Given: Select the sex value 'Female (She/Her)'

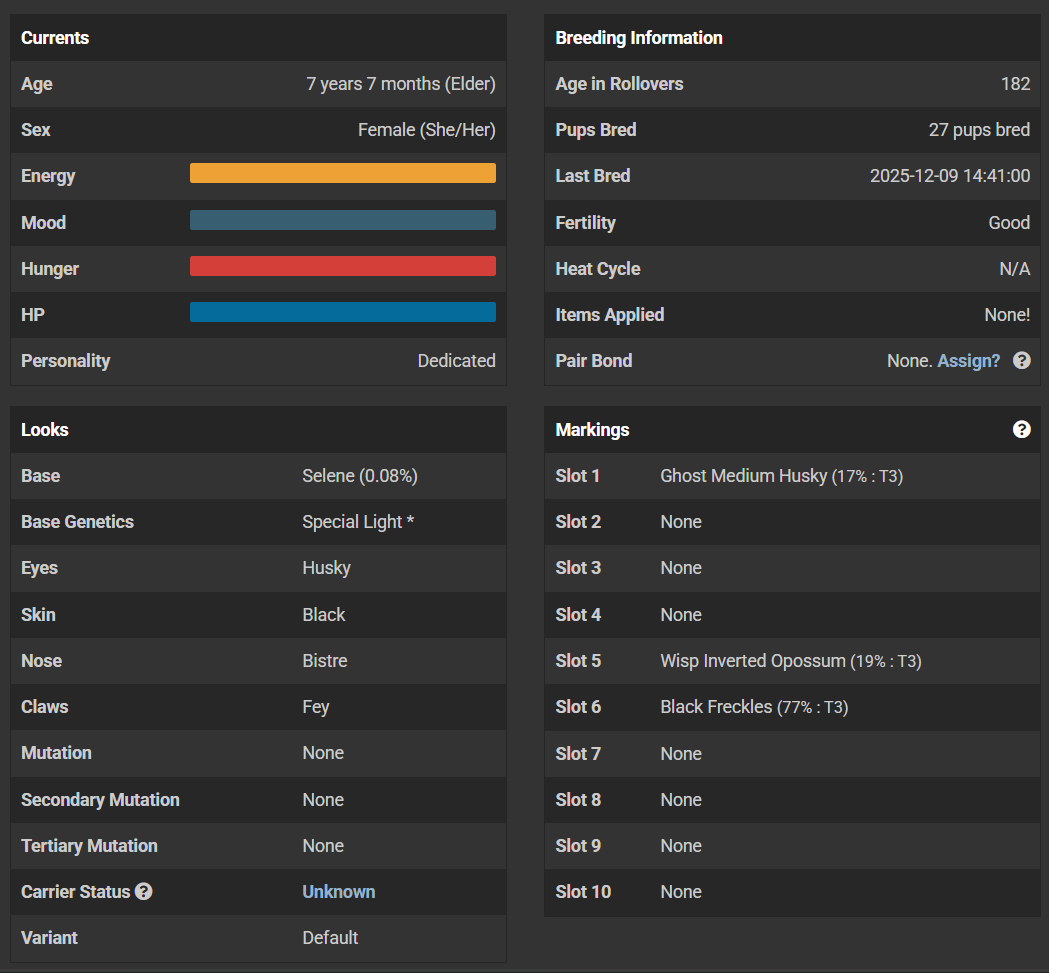Looking at the screenshot, I should 427,130.
